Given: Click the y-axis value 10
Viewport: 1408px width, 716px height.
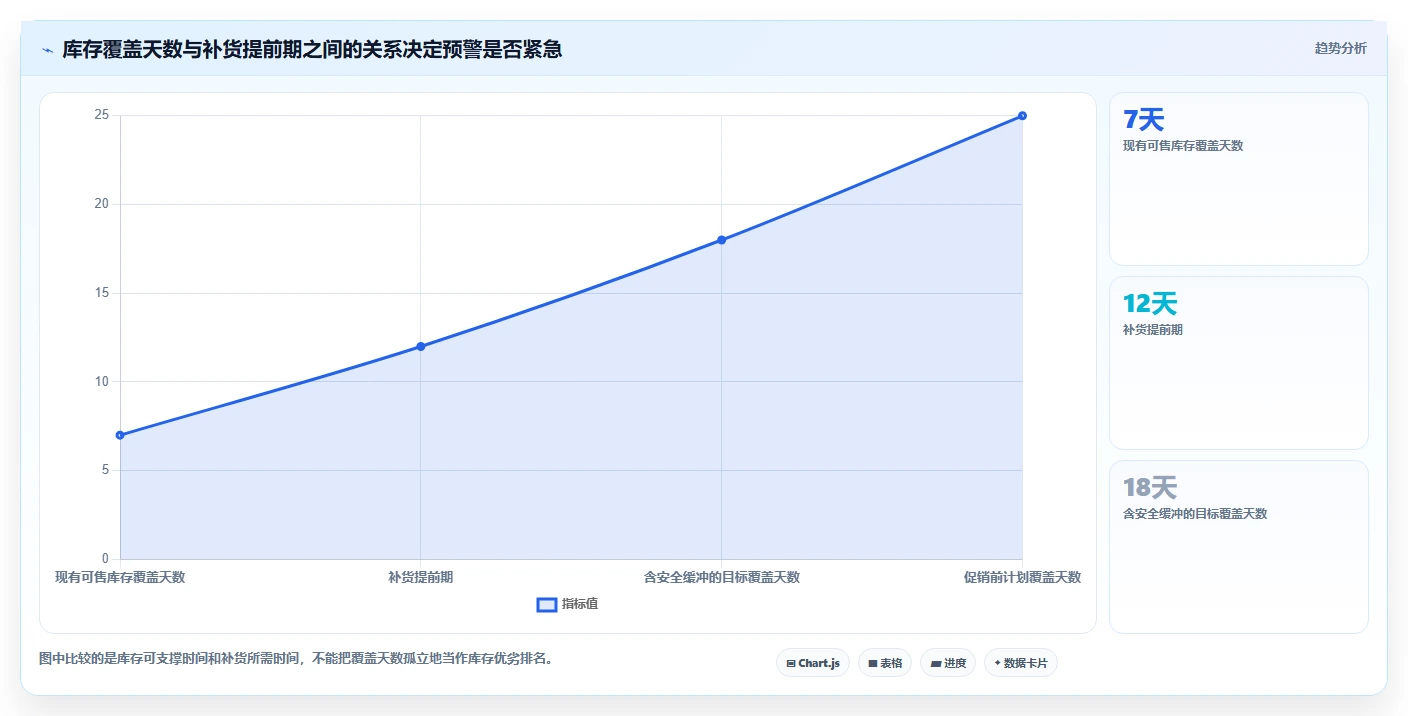Looking at the screenshot, I should [101, 381].
